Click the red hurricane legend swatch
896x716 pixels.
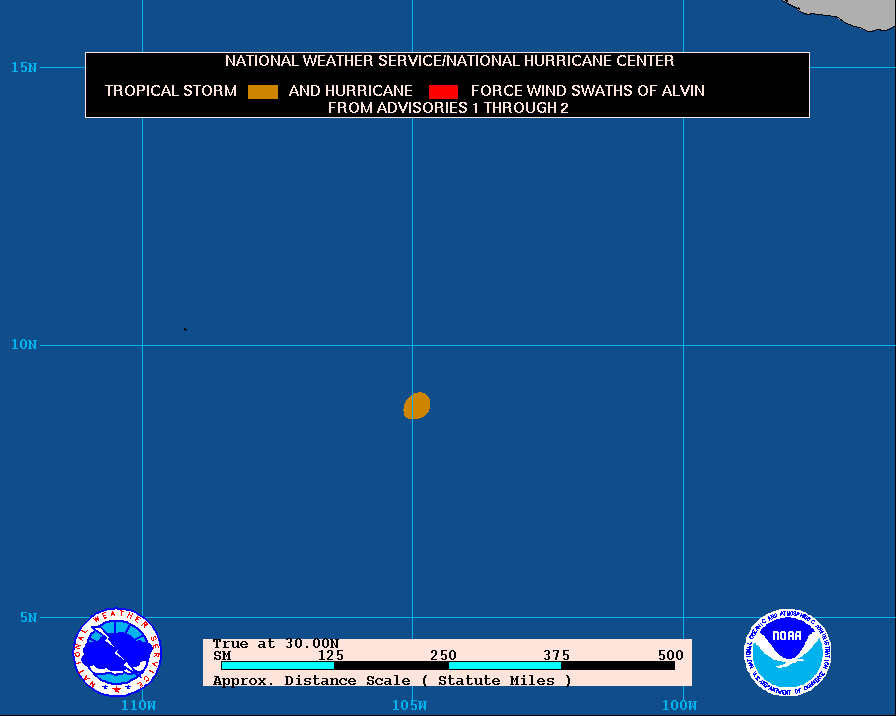pos(443,91)
